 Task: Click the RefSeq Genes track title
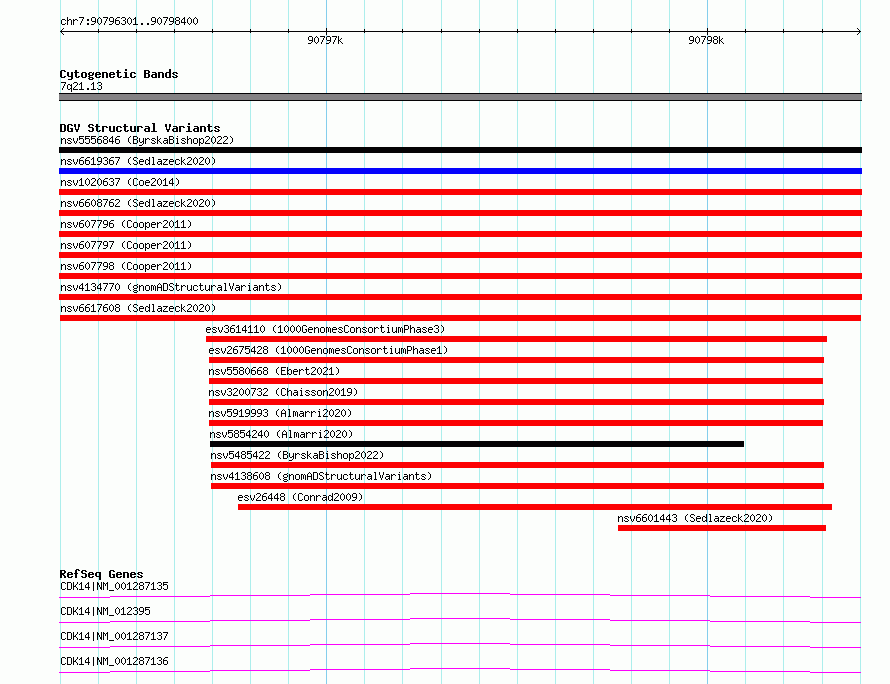coord(101,574)
